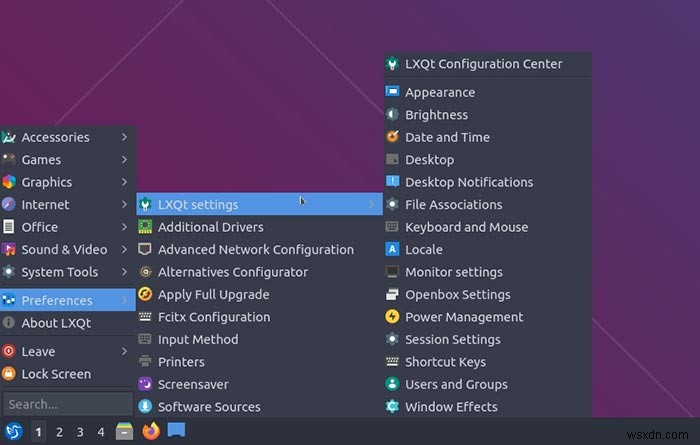Click the Screensaver moon icon
This screenshot has height=445, width=700.
point(145,384)
